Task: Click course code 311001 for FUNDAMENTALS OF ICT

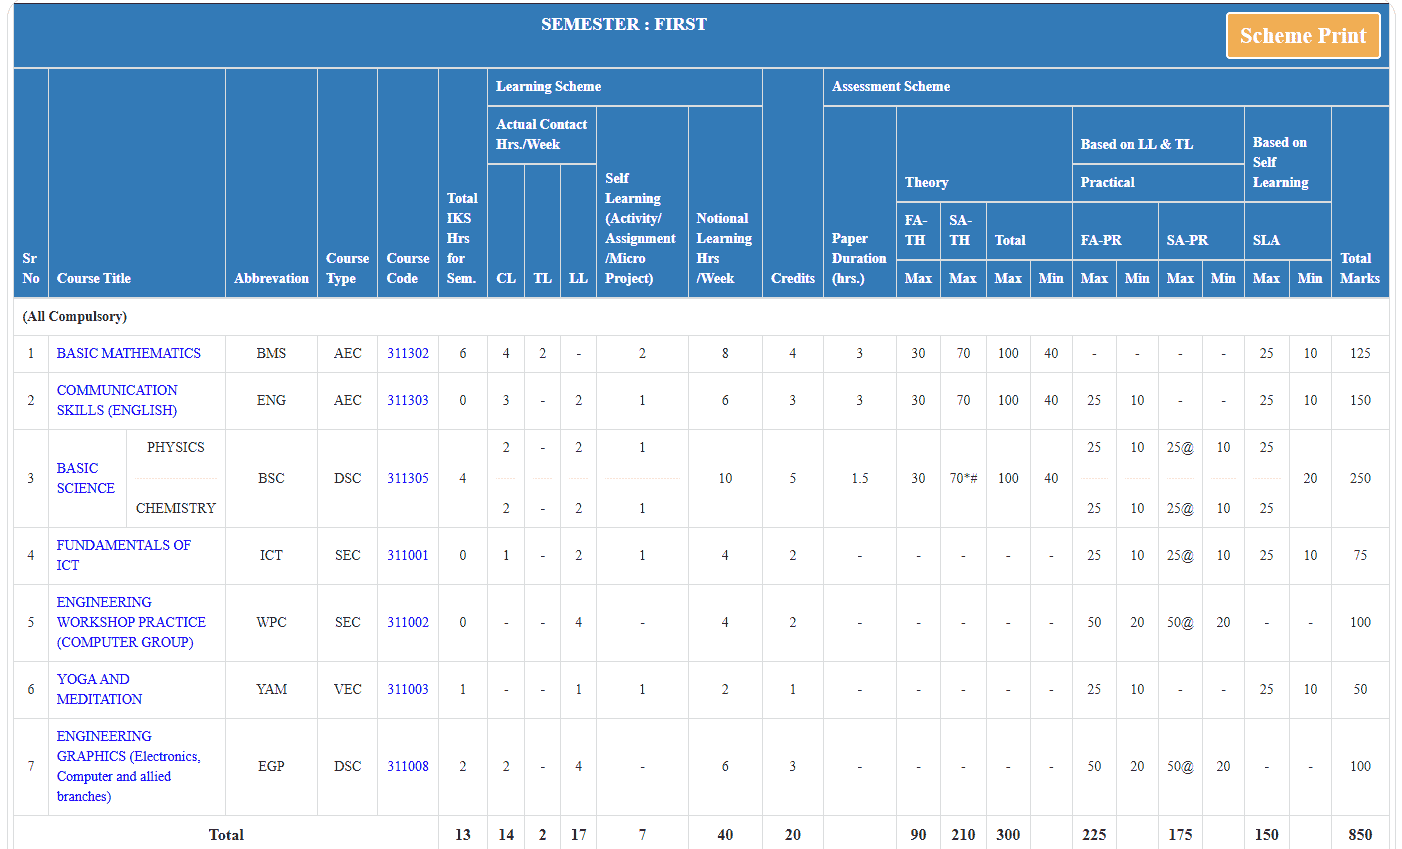Action: [407, 554]
